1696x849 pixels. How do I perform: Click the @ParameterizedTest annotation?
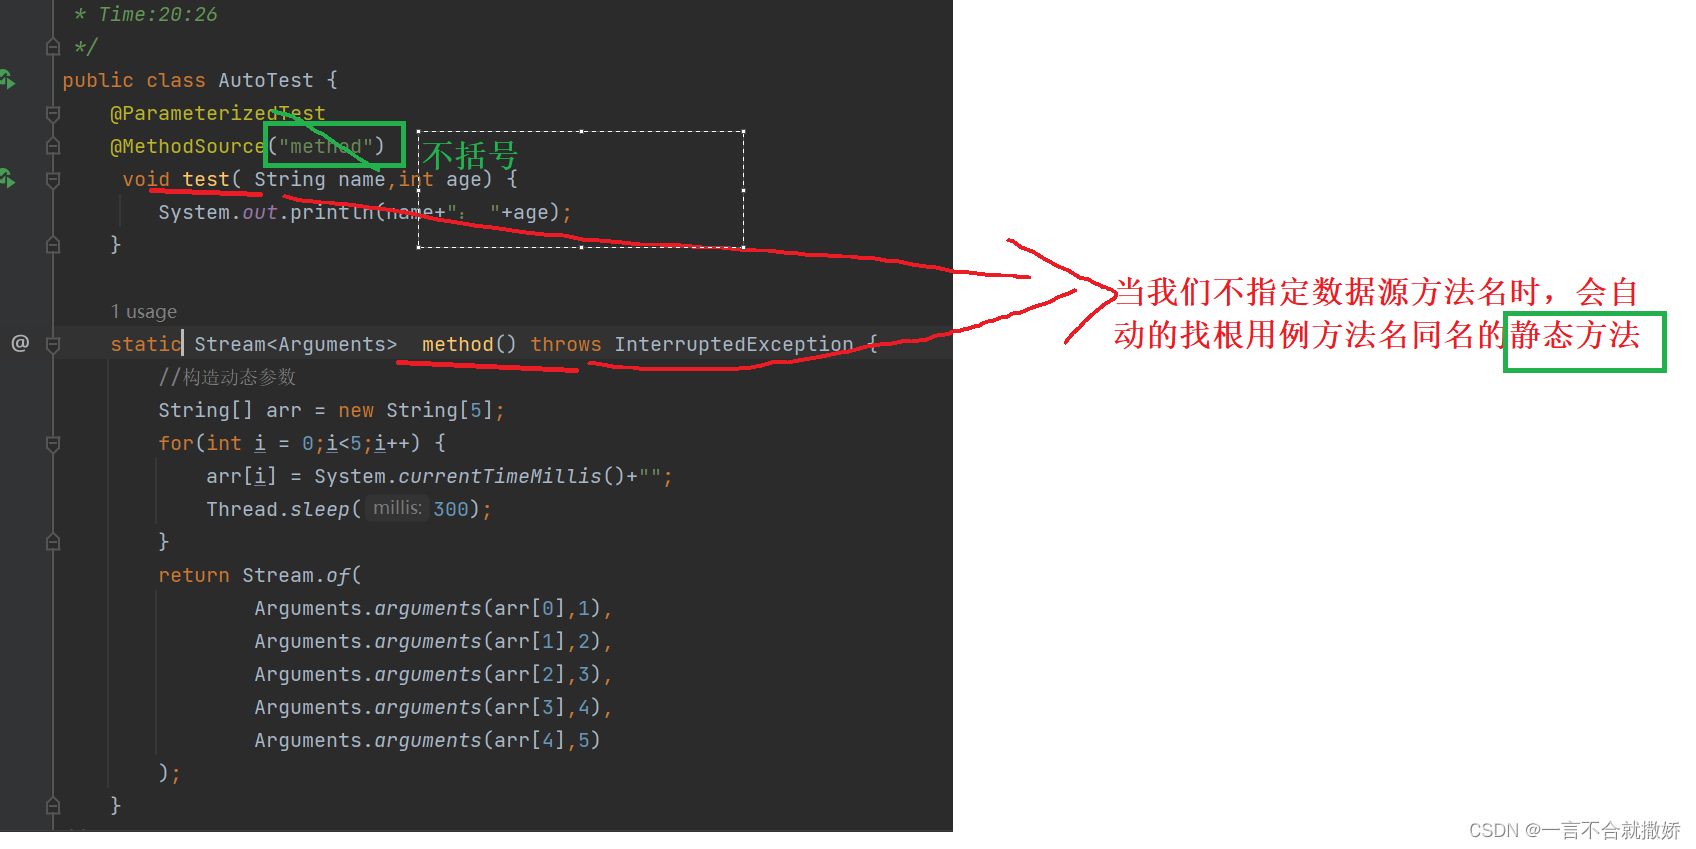217,113
